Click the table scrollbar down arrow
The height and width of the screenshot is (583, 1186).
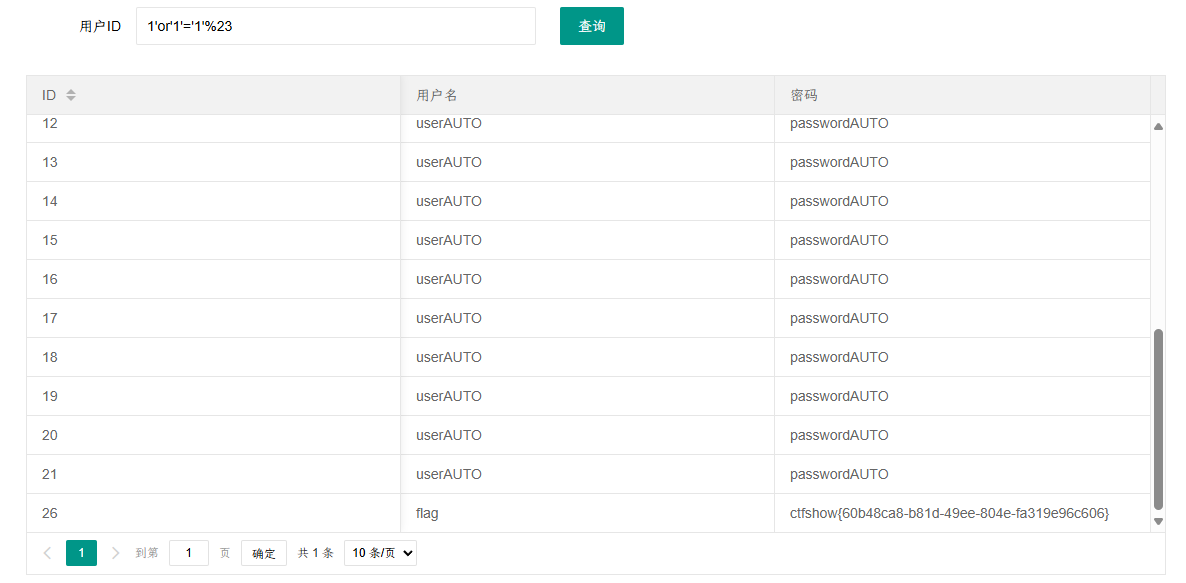point(1158,521)
